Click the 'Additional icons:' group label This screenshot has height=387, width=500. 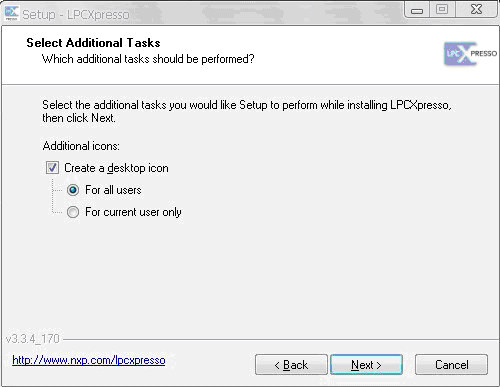81,146
